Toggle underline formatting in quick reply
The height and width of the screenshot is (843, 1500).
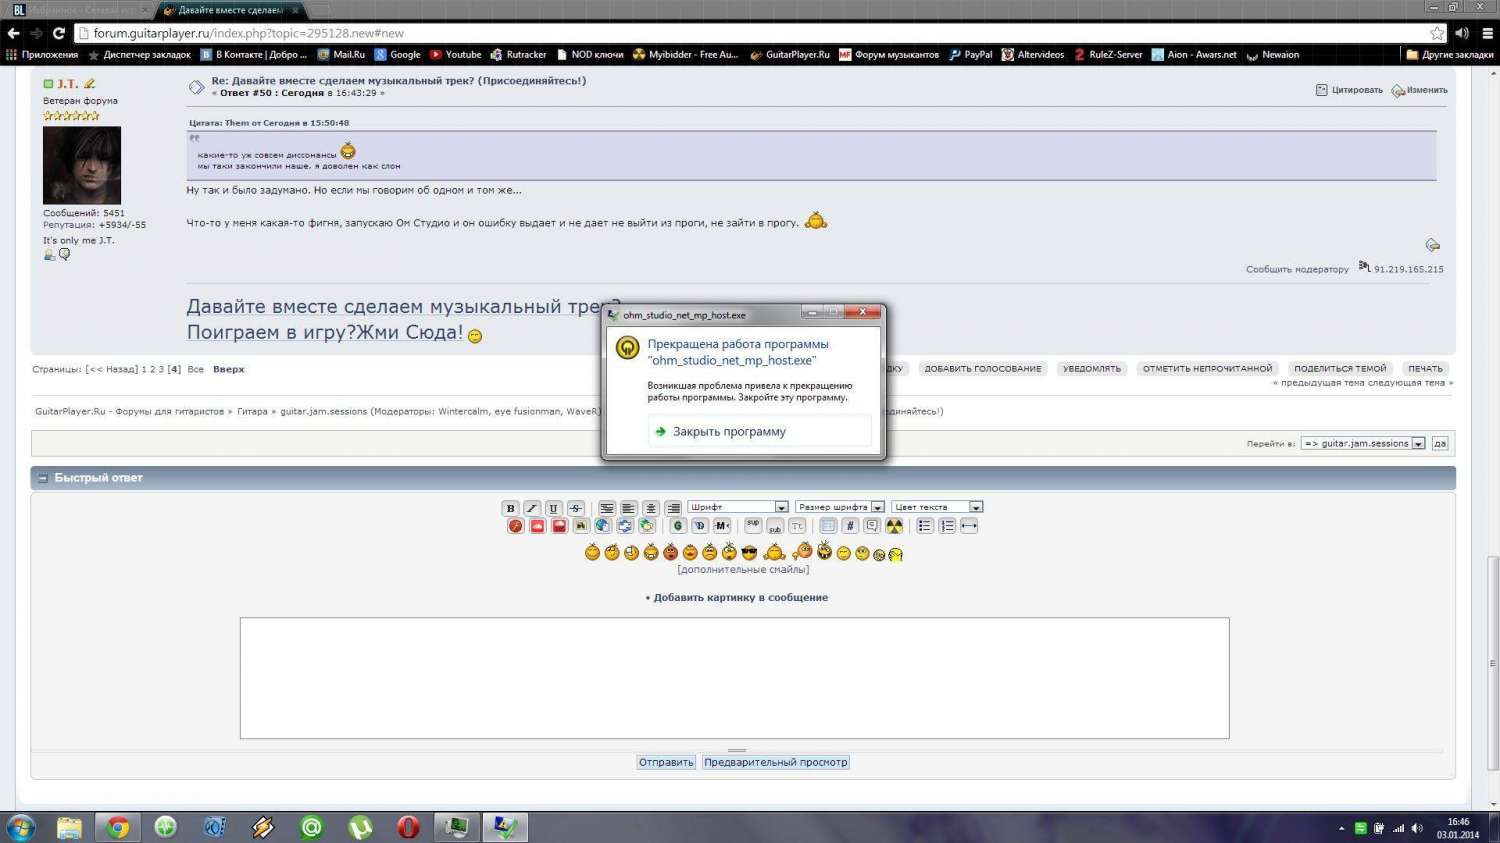(x=554, y=508)
